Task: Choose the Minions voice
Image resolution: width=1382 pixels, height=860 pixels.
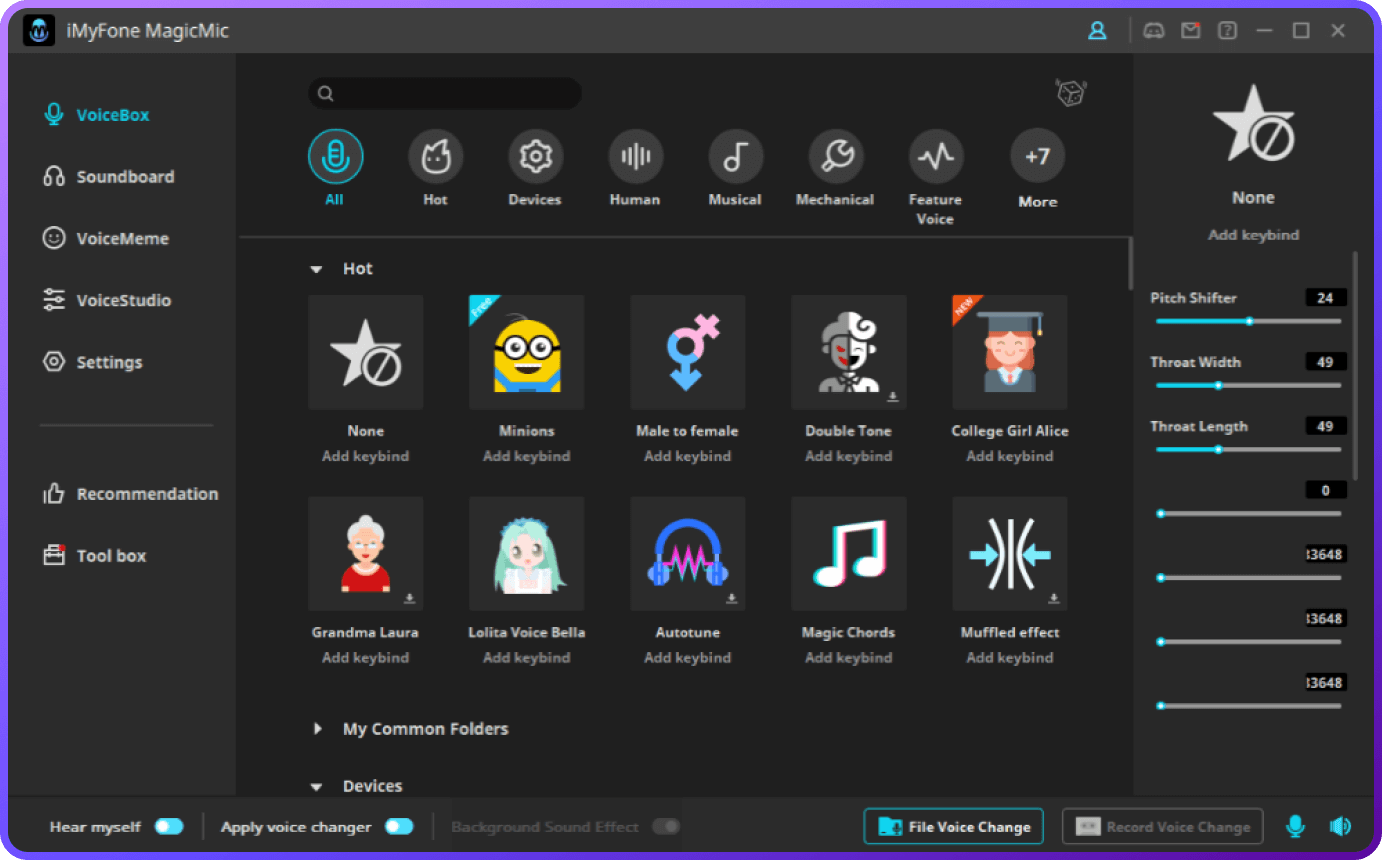Action: (527, 352)
